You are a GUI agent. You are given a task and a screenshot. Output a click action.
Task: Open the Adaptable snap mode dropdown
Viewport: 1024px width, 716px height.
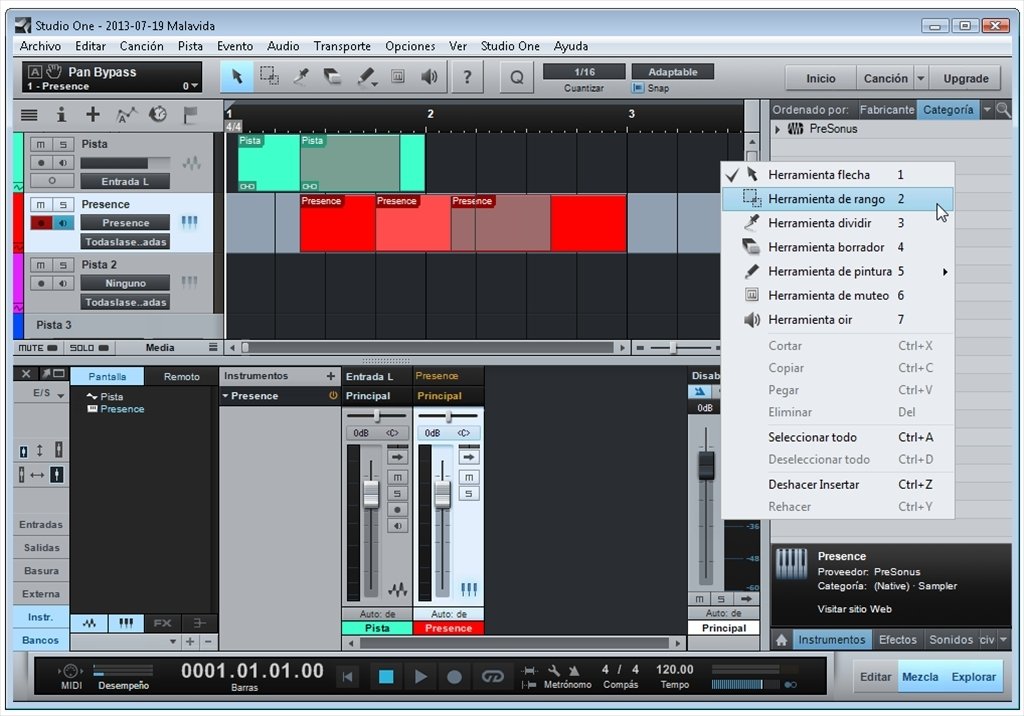point(673,72)
